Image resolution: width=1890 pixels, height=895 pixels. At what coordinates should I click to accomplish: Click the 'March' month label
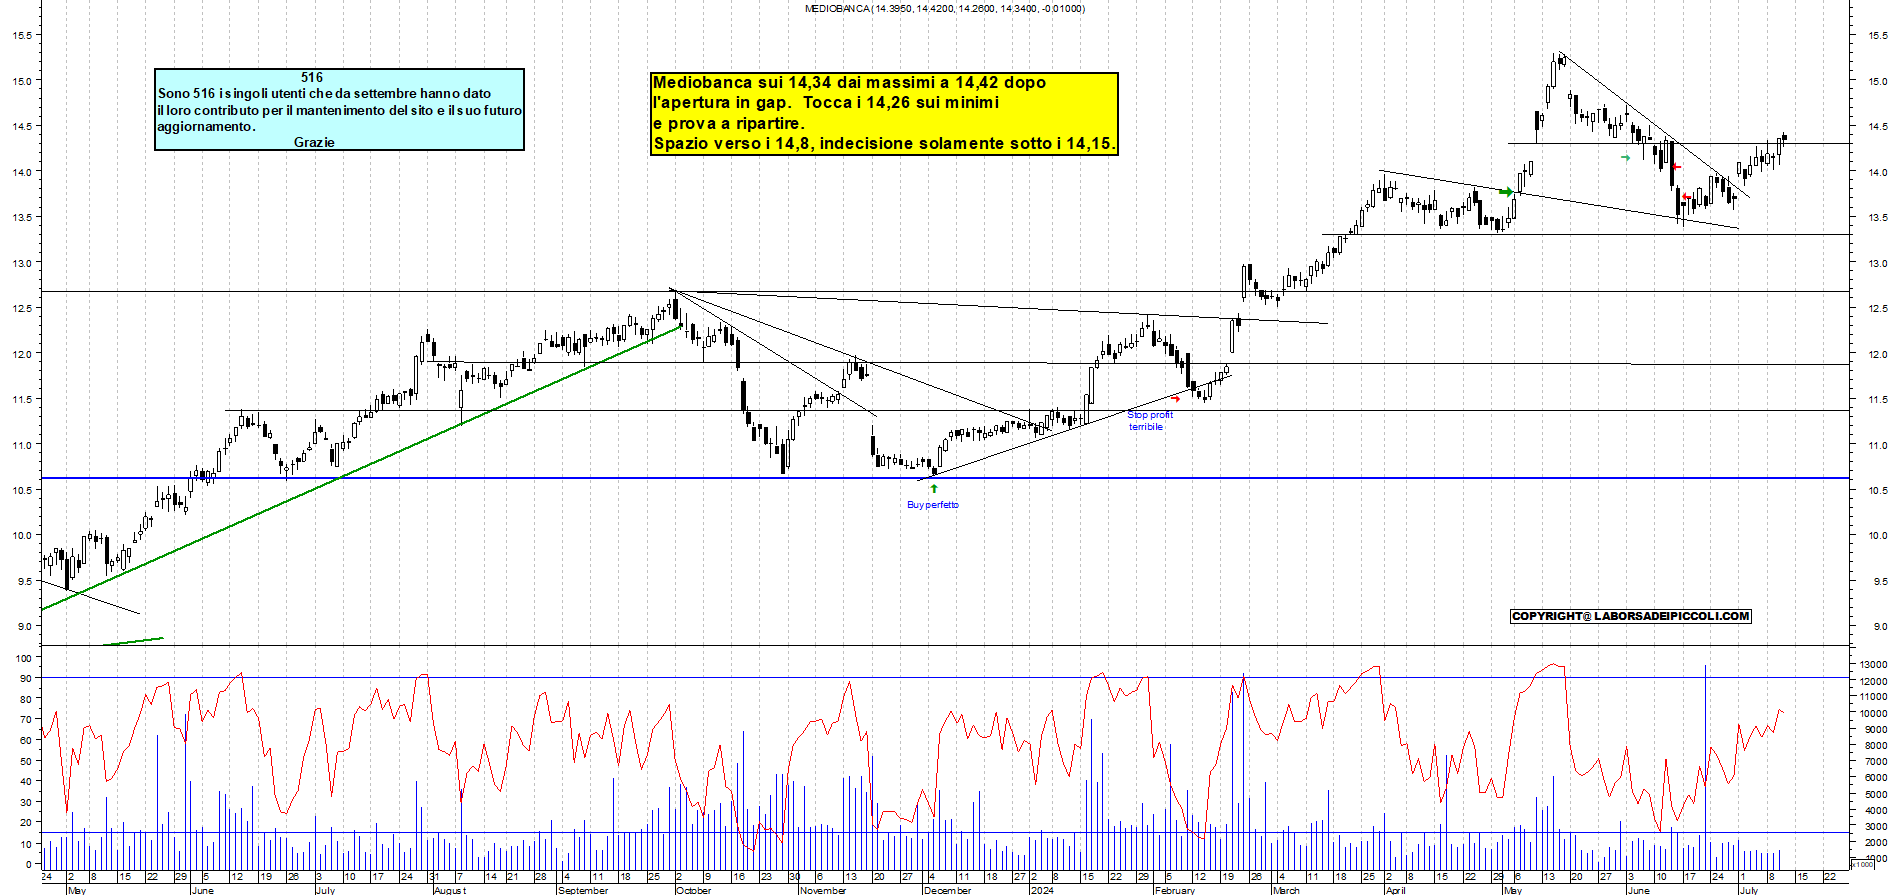coord(1286,890)
